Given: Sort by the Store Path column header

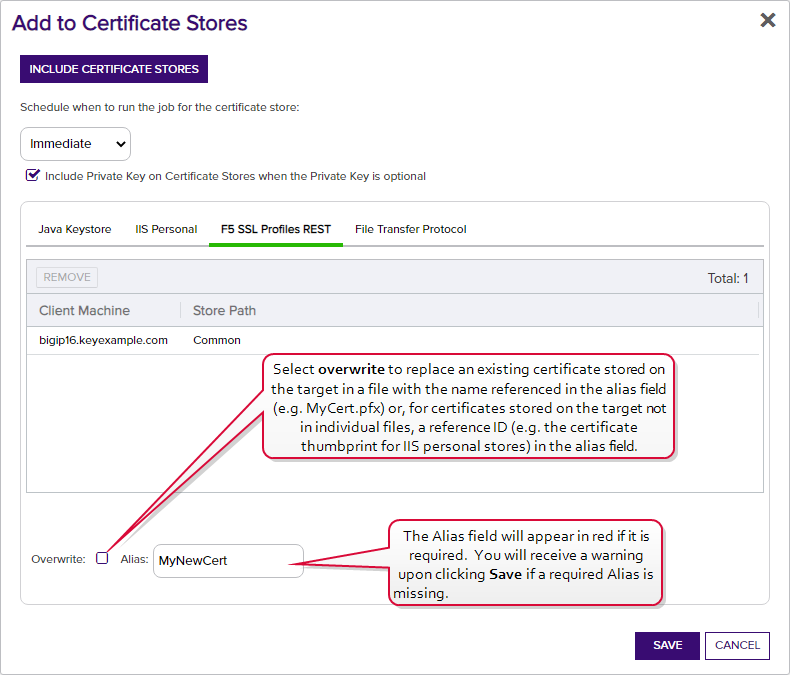Looking at the screenshot, I should coord(224,310).
